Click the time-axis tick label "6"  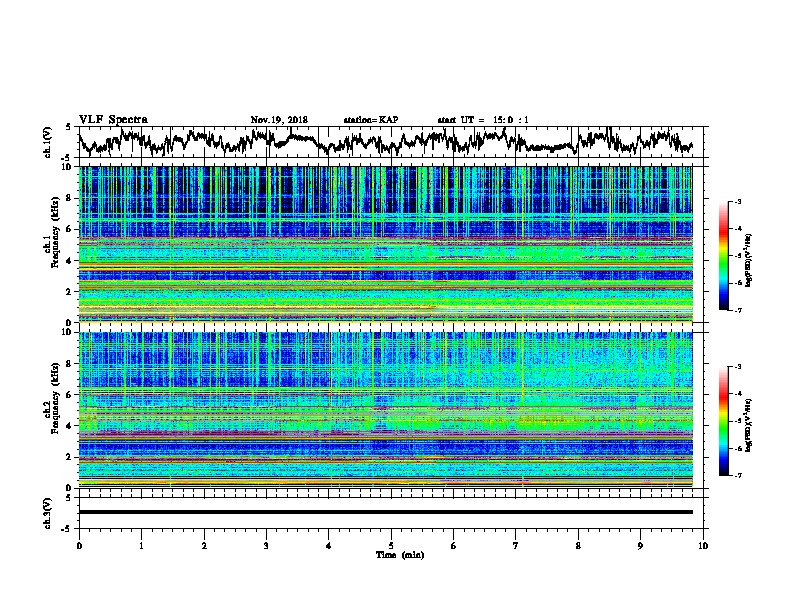(x=454, y=546)
